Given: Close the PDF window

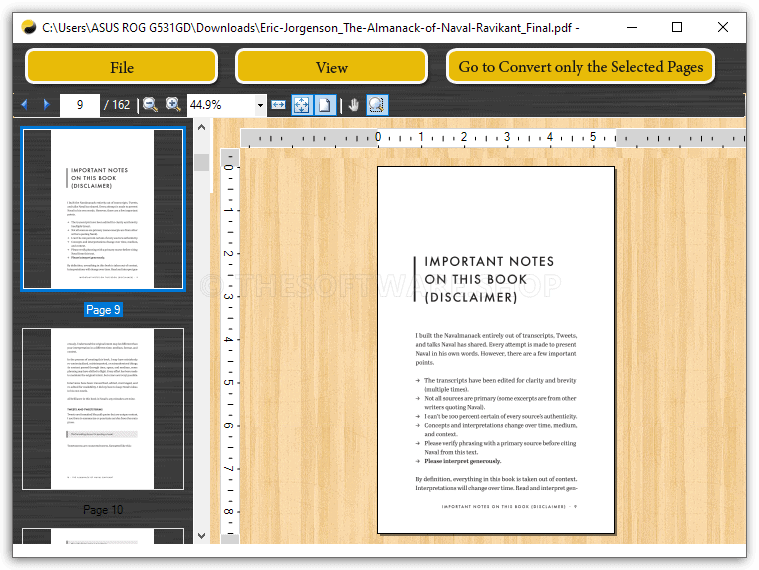Looking at the screenshot, I should [x=723, y=28].
